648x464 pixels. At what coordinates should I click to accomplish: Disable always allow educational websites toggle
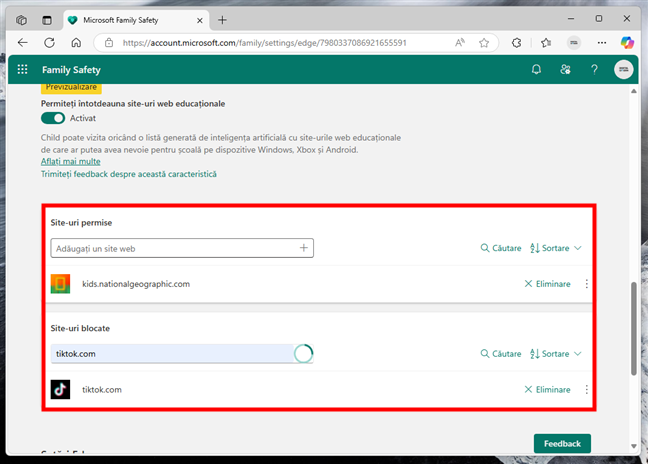[53, 118]
